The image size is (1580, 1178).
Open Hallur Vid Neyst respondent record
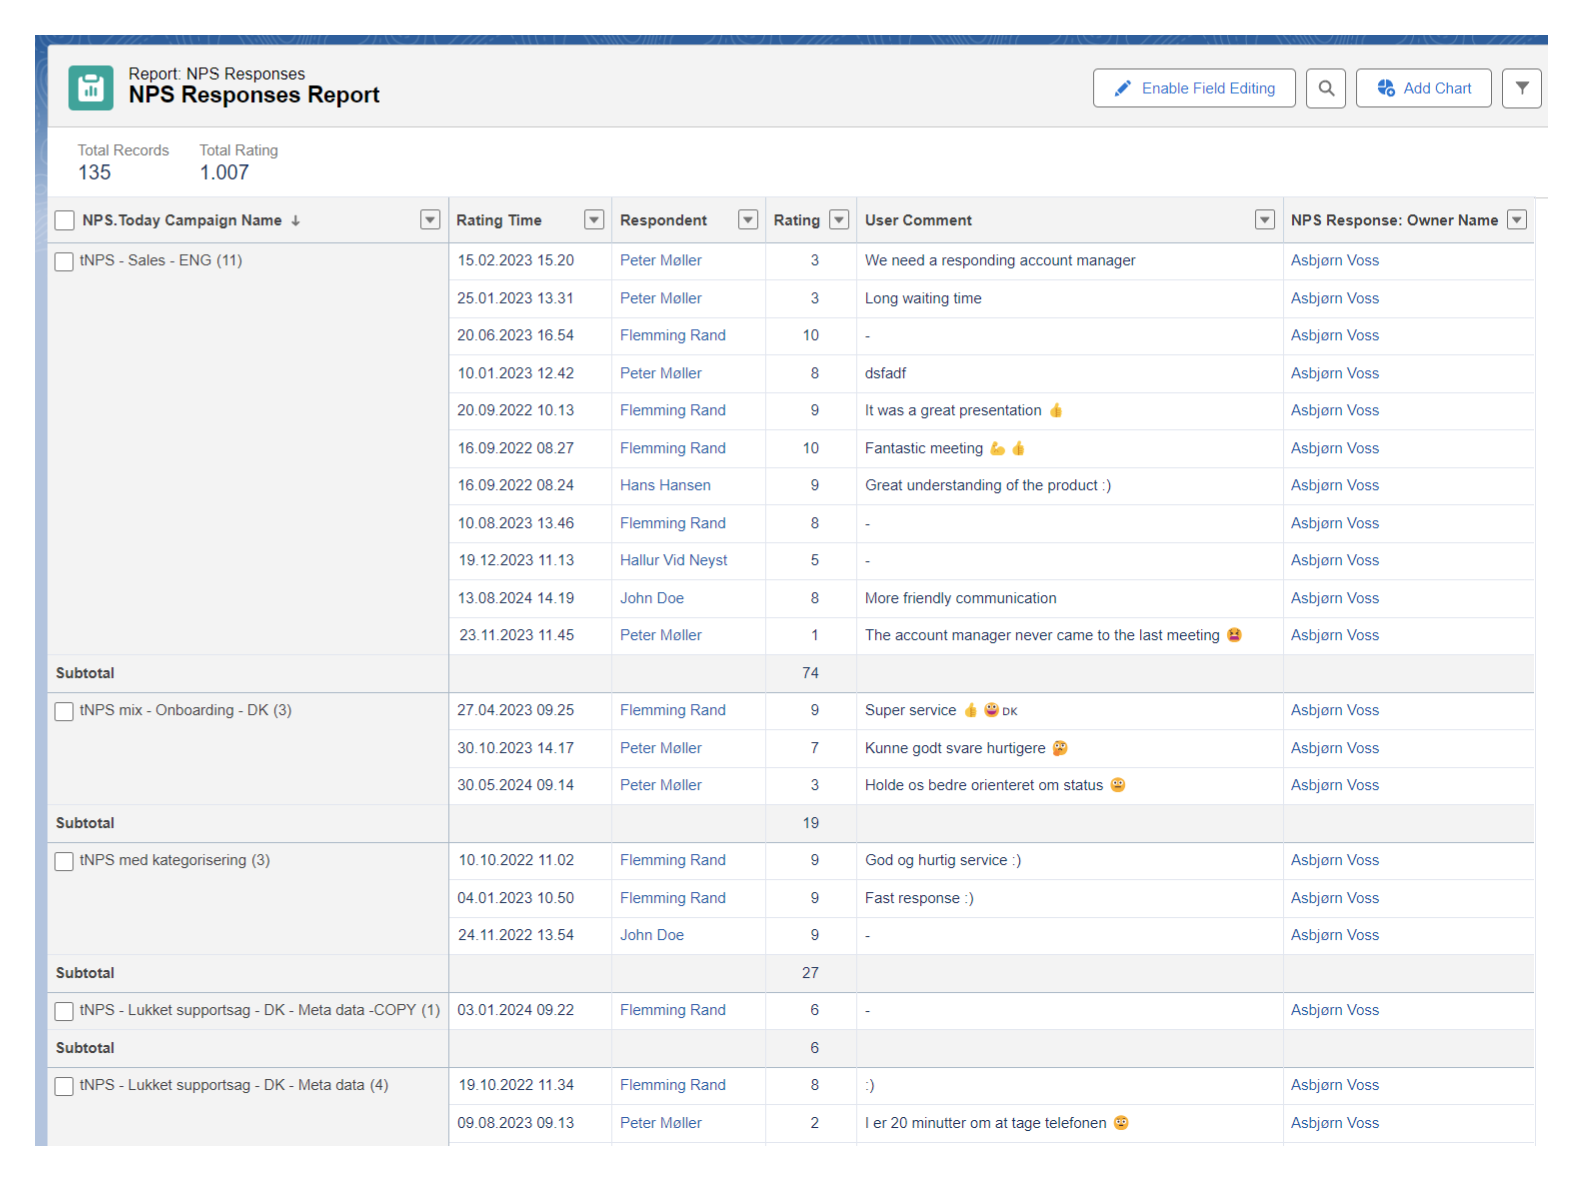[673, 560]
